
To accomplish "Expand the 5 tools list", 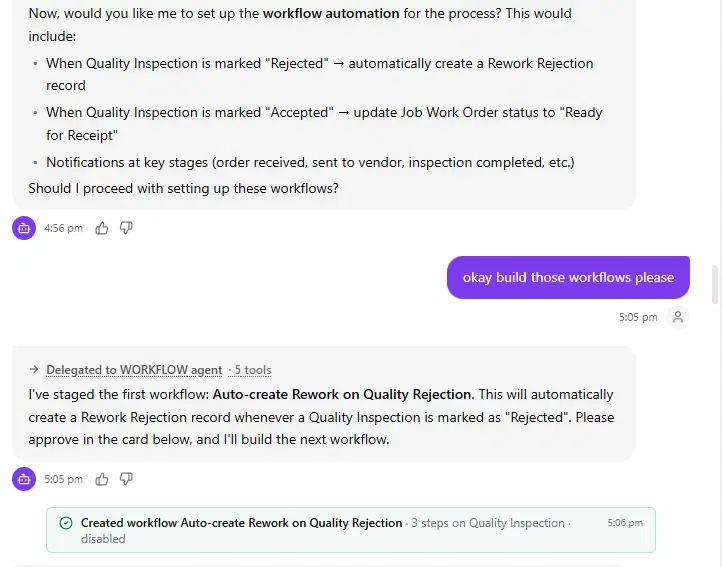I will coord(253,370).
